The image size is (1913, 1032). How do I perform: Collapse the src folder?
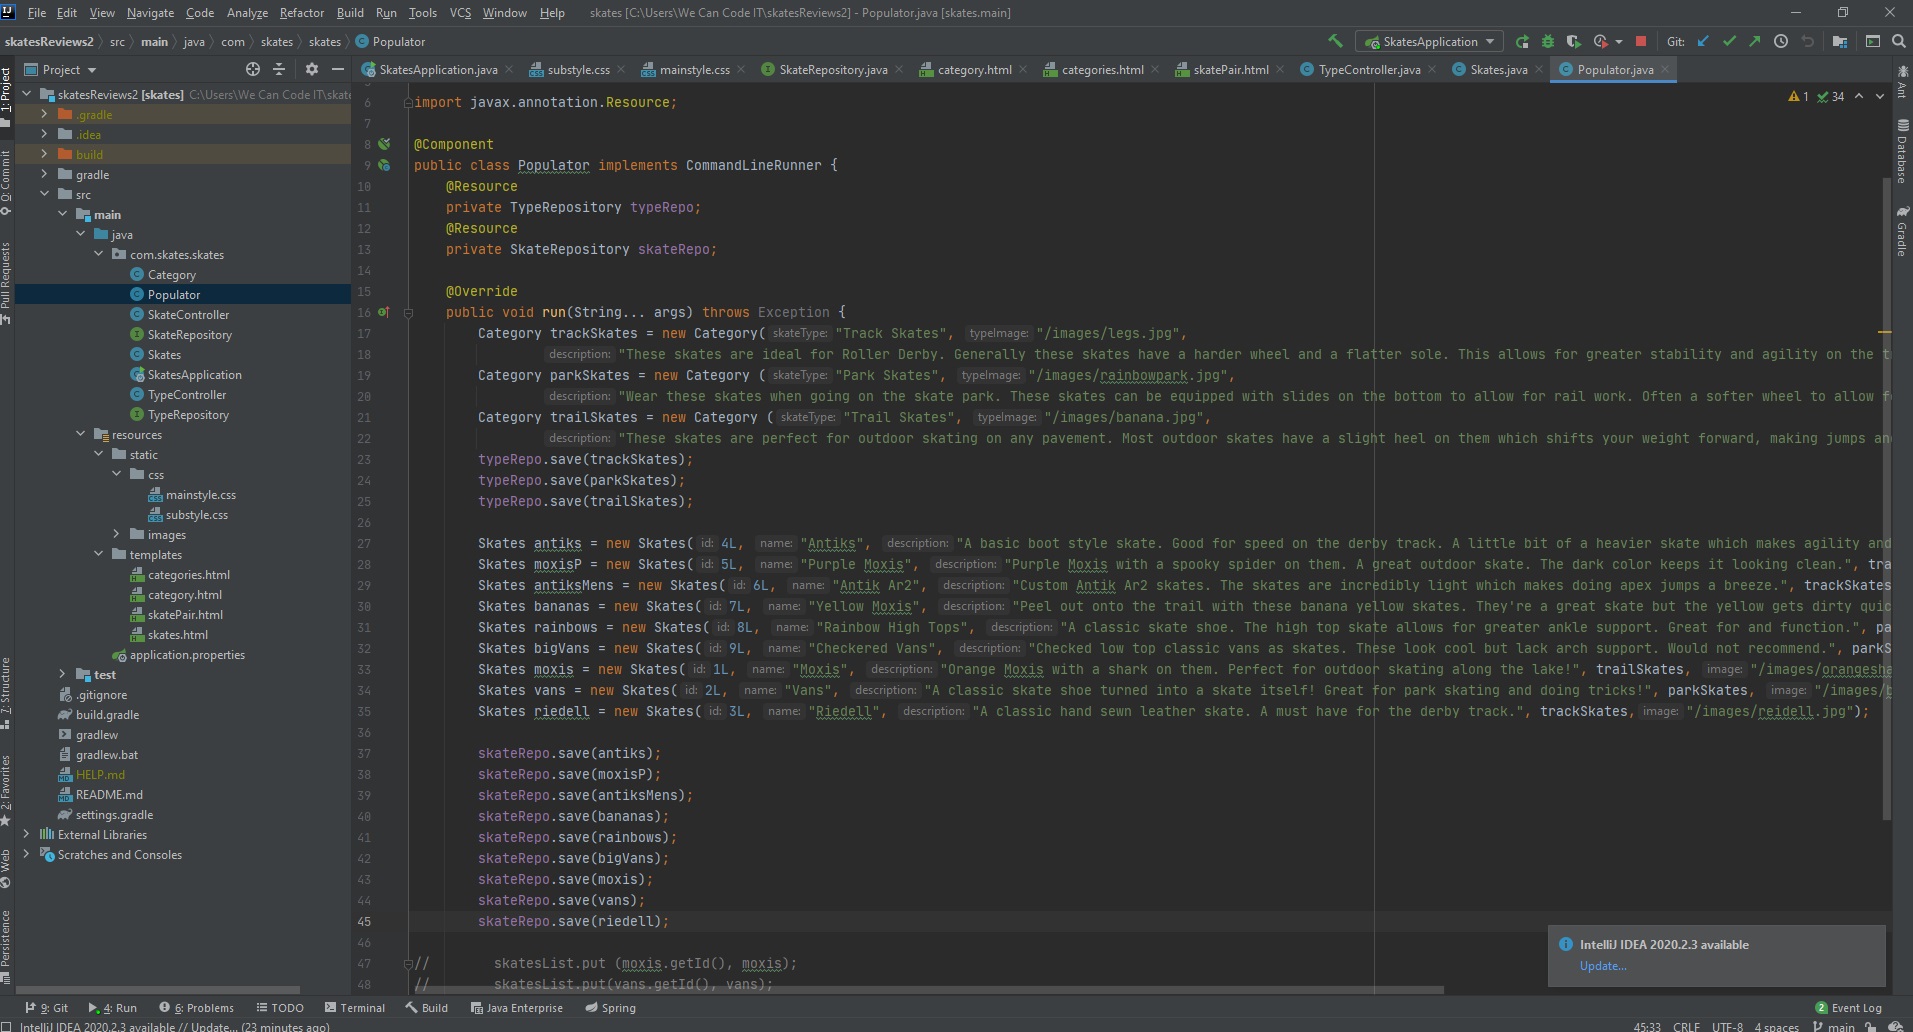click(x=44, y=194)
